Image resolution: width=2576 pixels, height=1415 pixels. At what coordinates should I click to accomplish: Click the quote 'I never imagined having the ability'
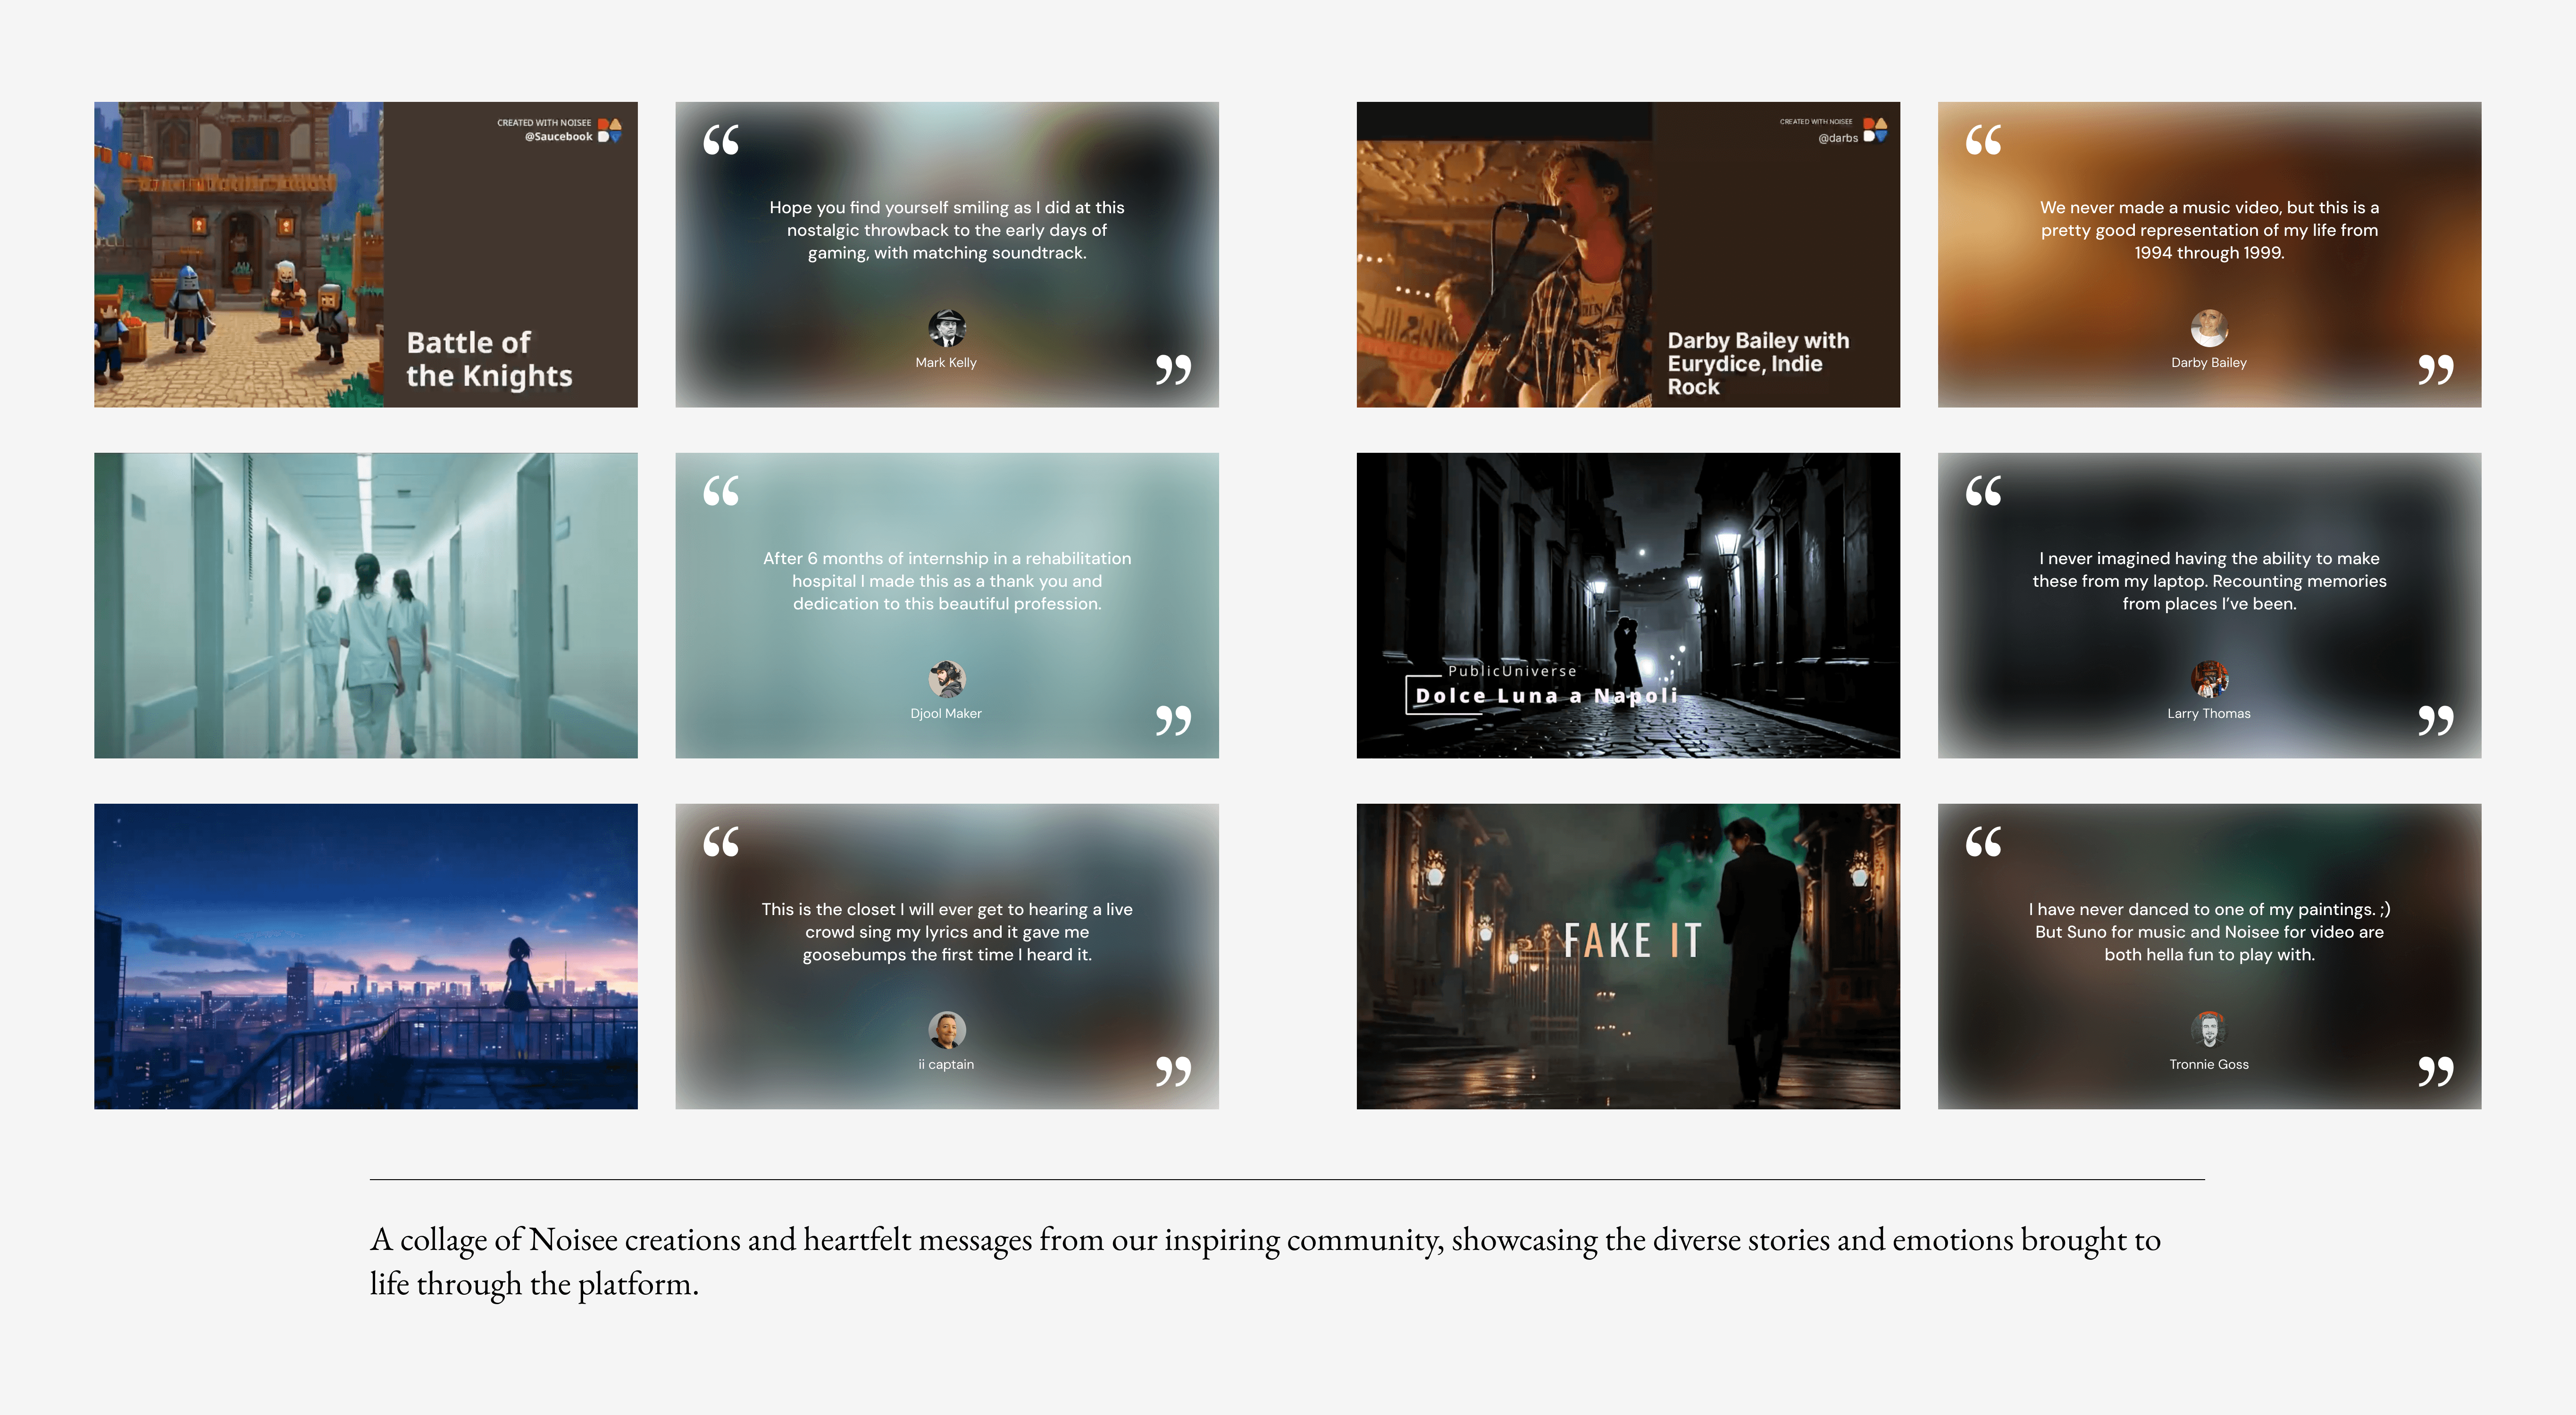2210,581
